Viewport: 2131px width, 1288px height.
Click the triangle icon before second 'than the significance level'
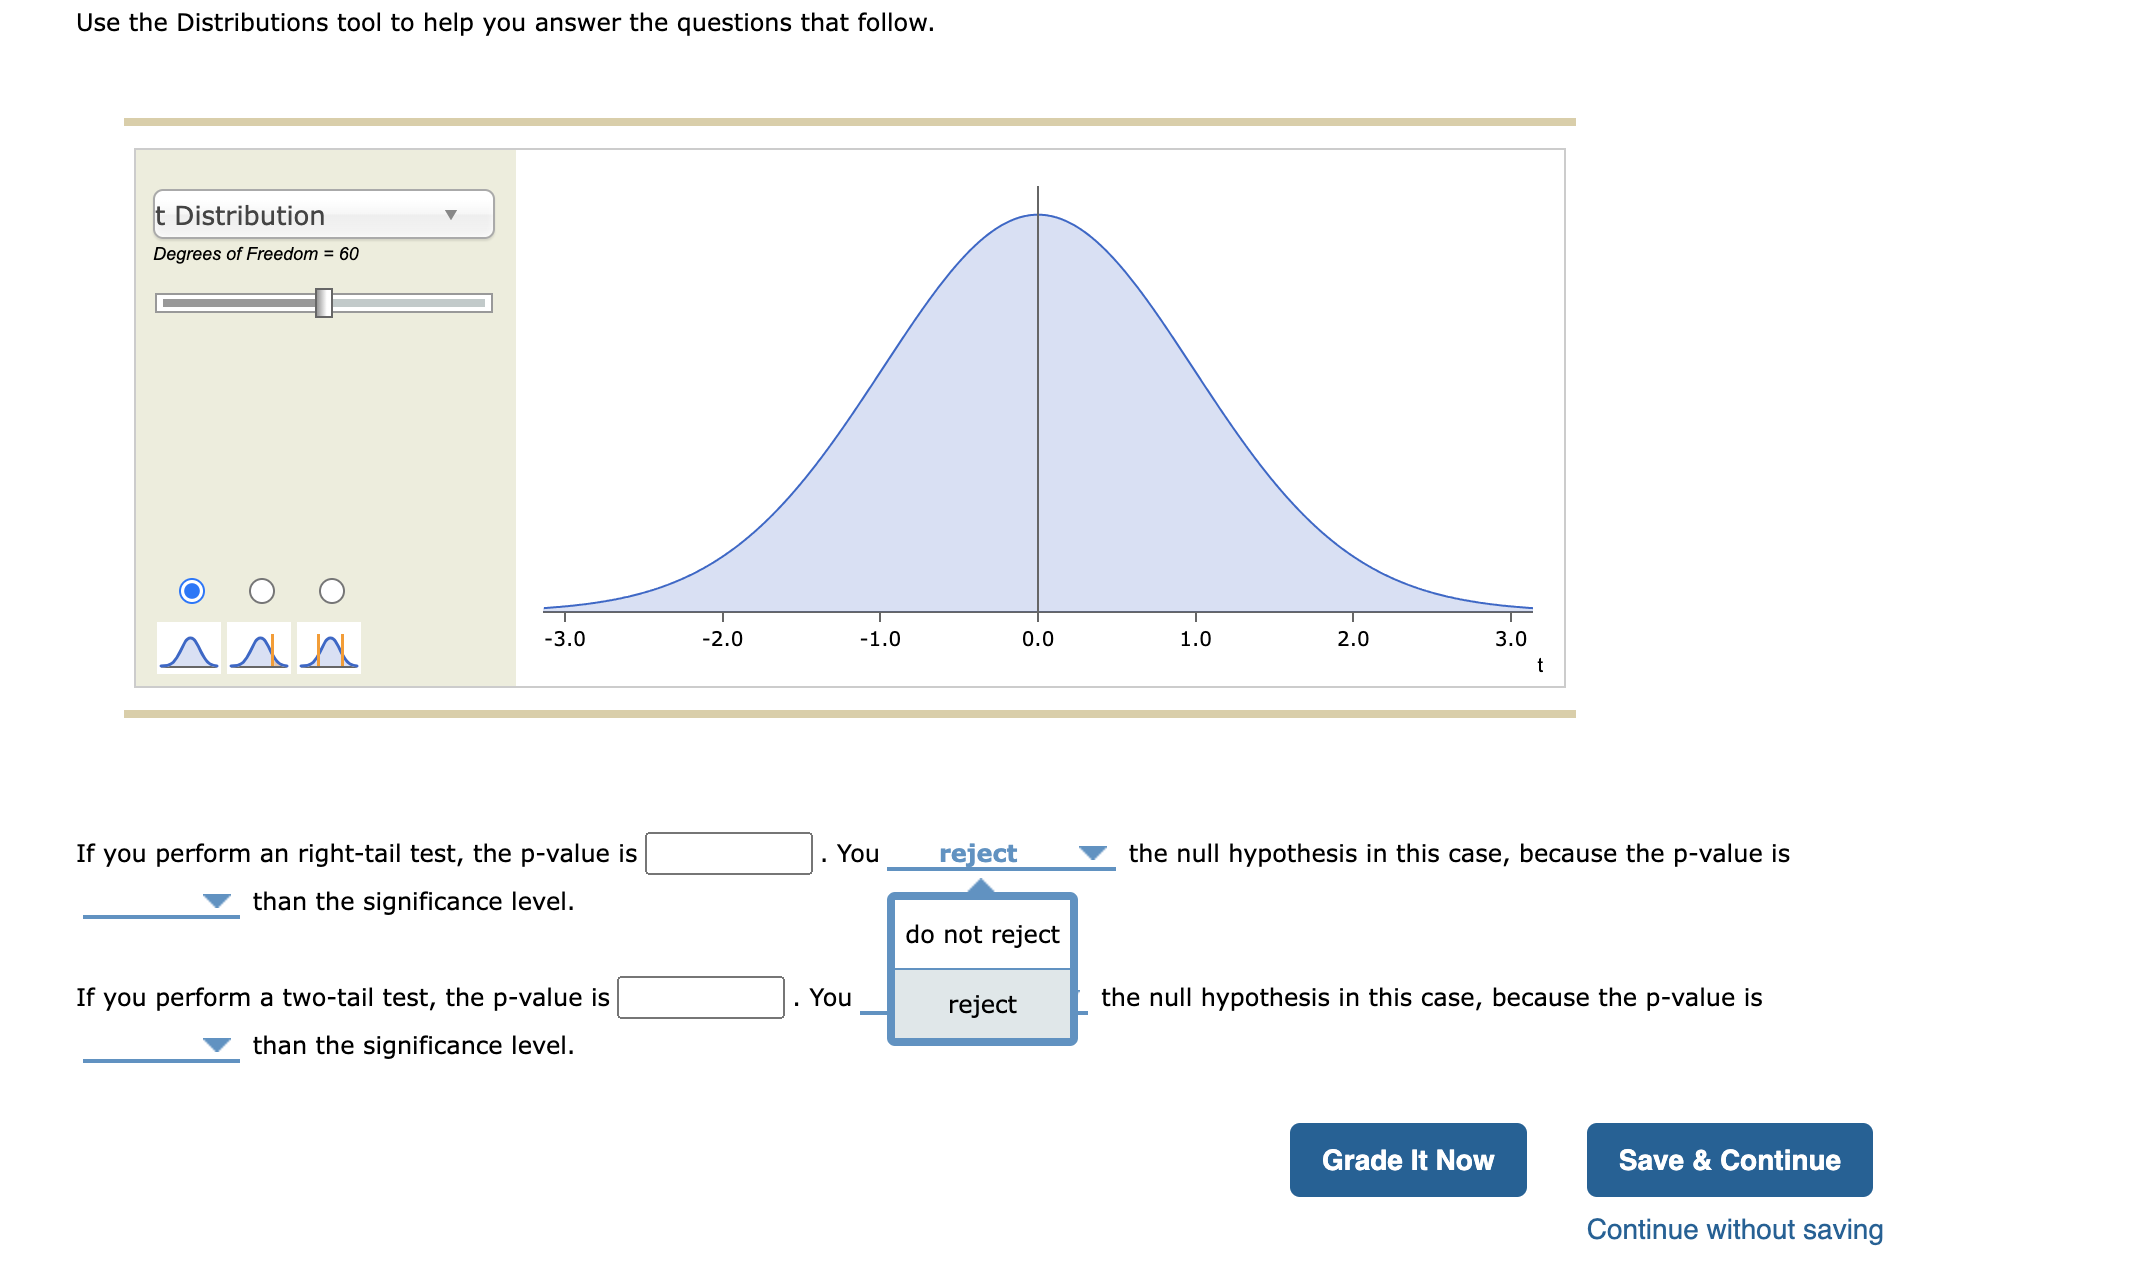[218, 1045]
